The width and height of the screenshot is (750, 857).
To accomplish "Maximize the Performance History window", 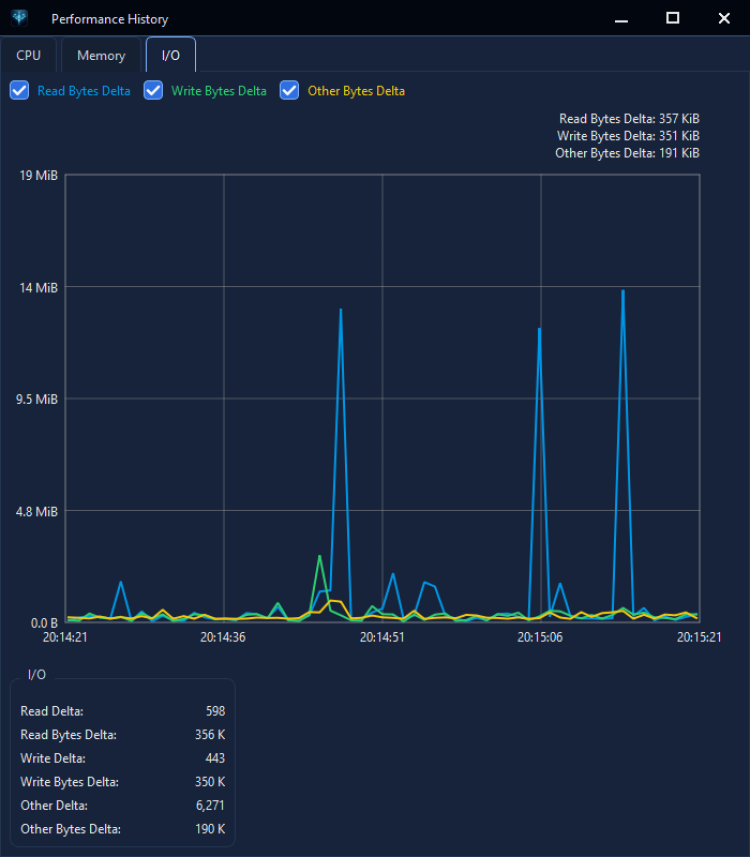I will point(672,19).
